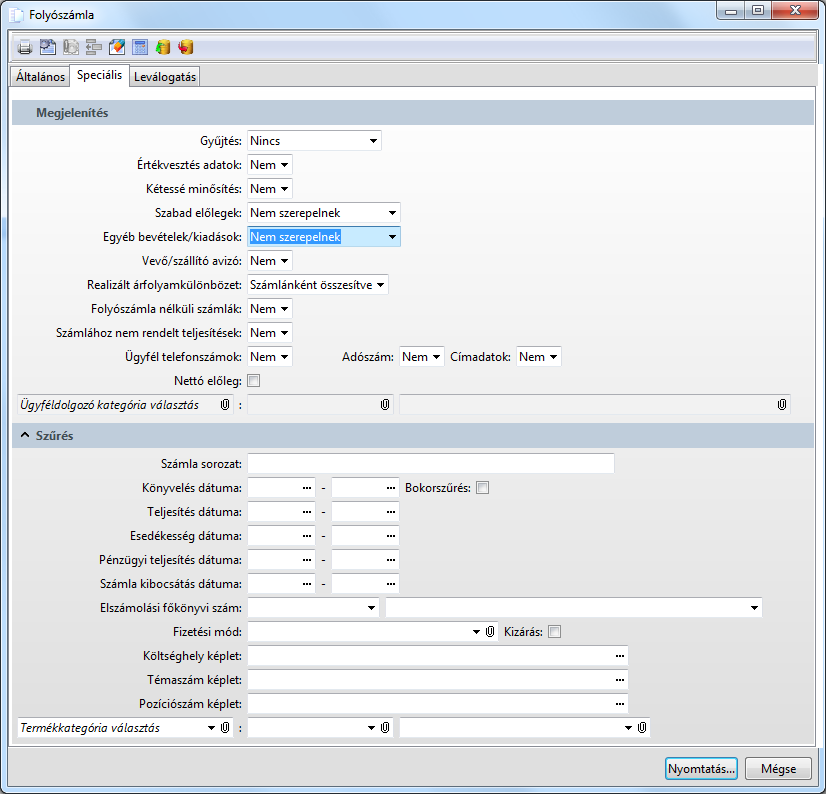Open the date picker for Esedékesség dátuma start
Screen dimensions: 826x794
(307, 536)
